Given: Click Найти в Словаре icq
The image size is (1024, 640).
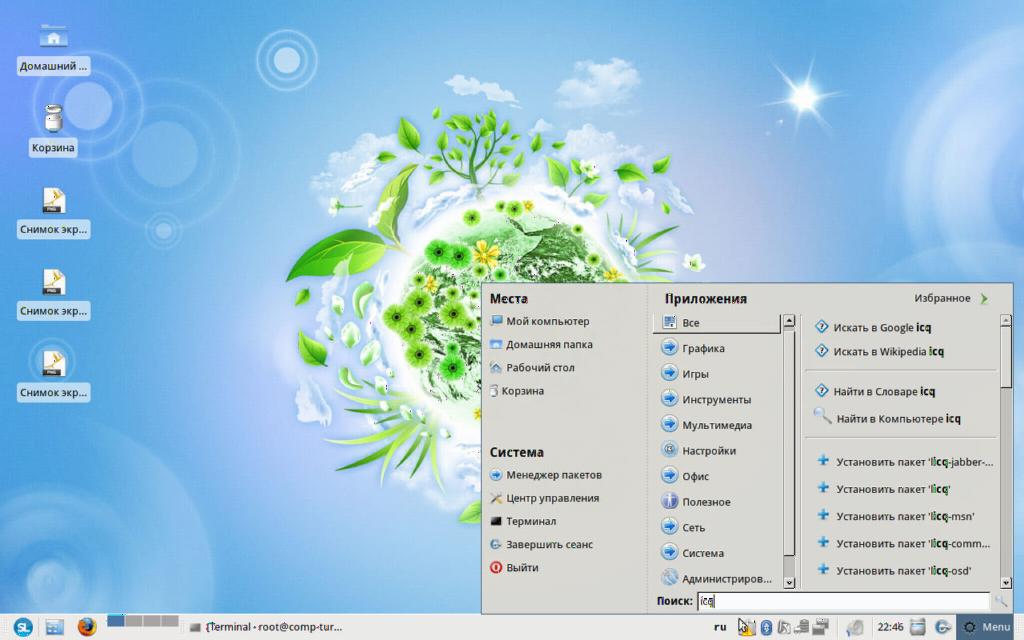Looking at the screenshot, I should pos(875,391).
